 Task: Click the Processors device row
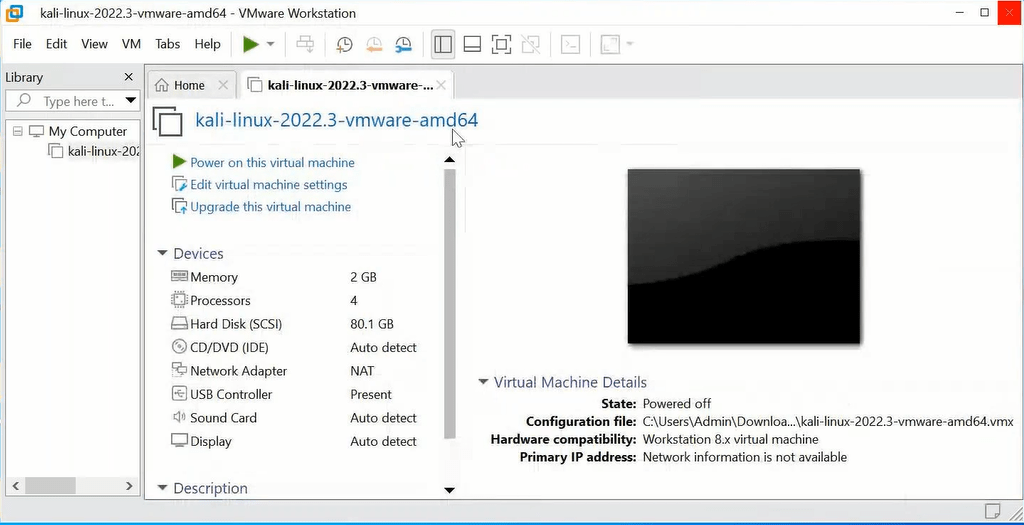294,300
